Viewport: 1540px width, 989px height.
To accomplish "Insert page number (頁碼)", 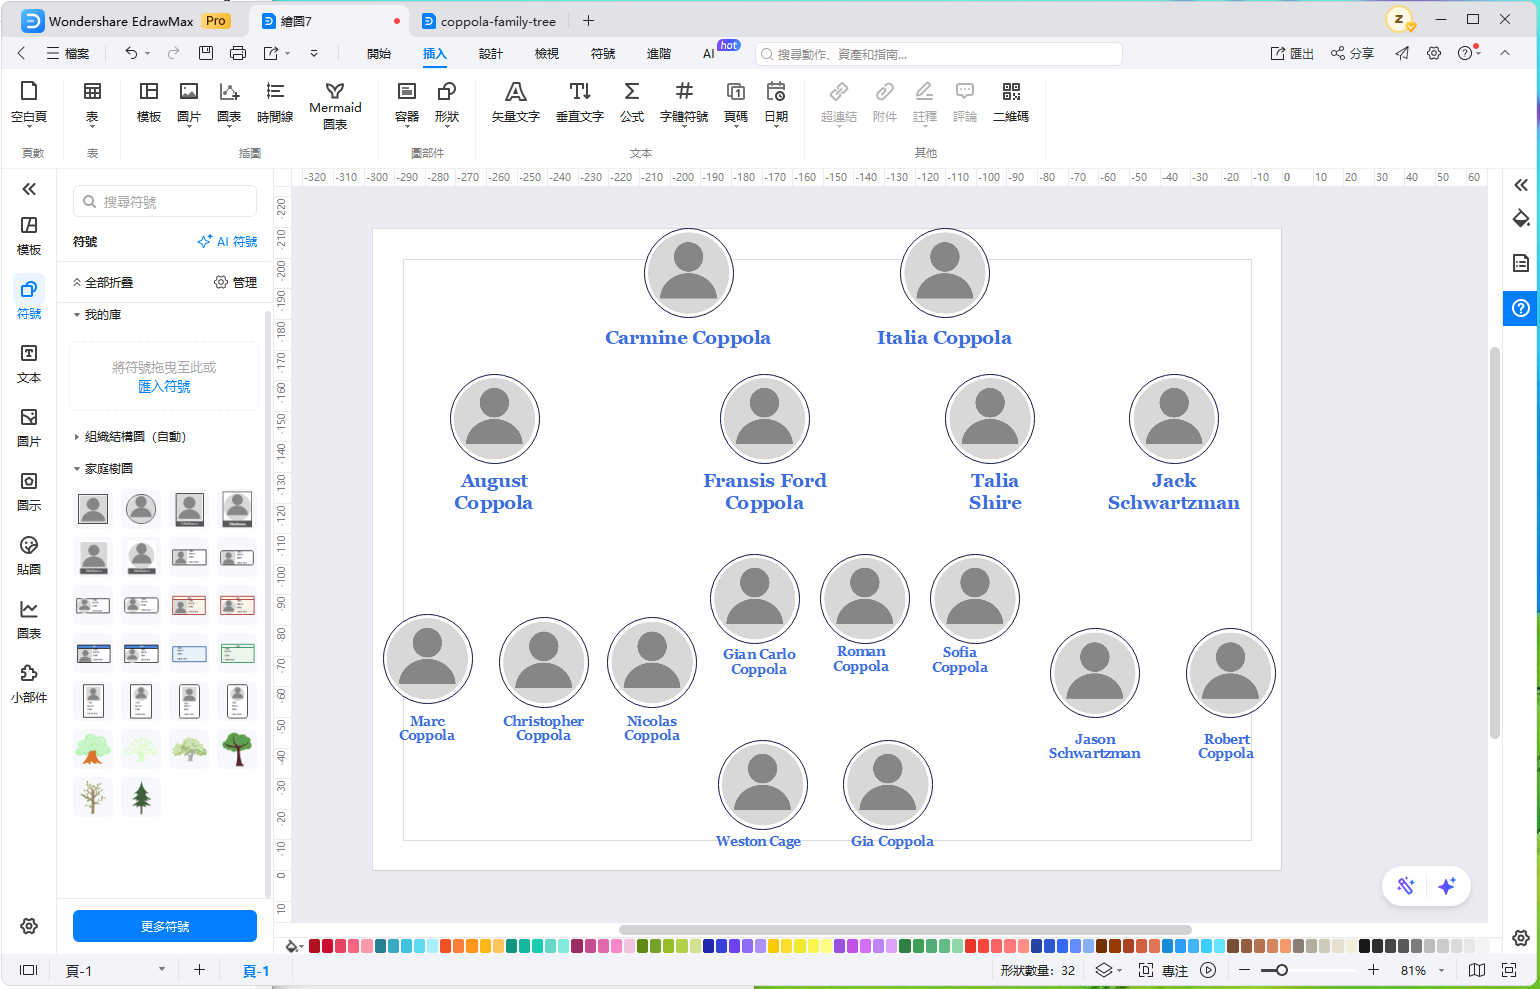I will 736,103.
